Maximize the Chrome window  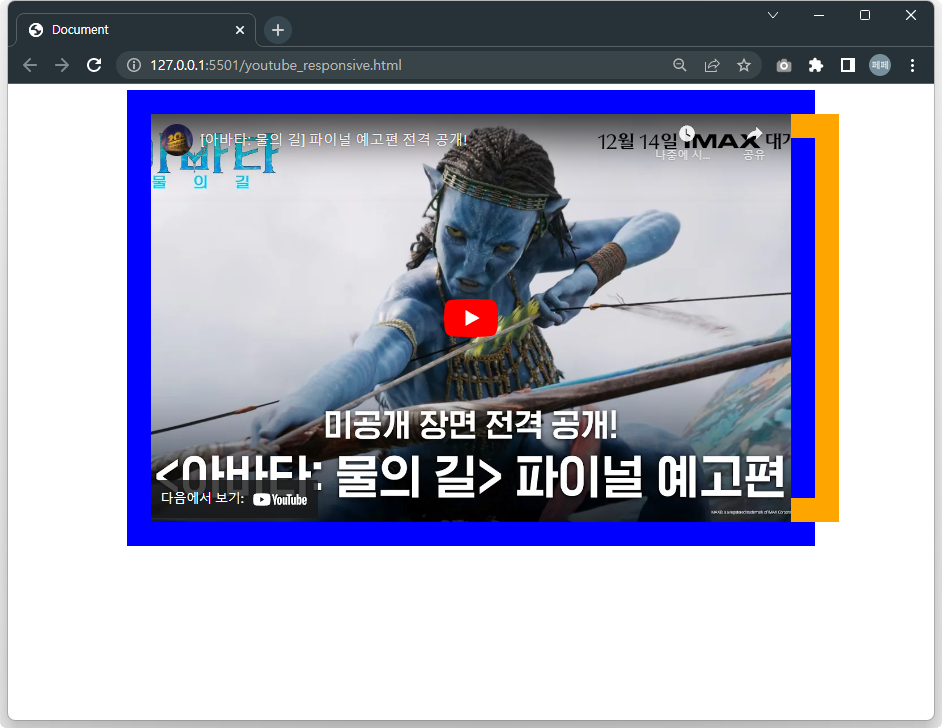pyautogui.click(x=865, y=15)
